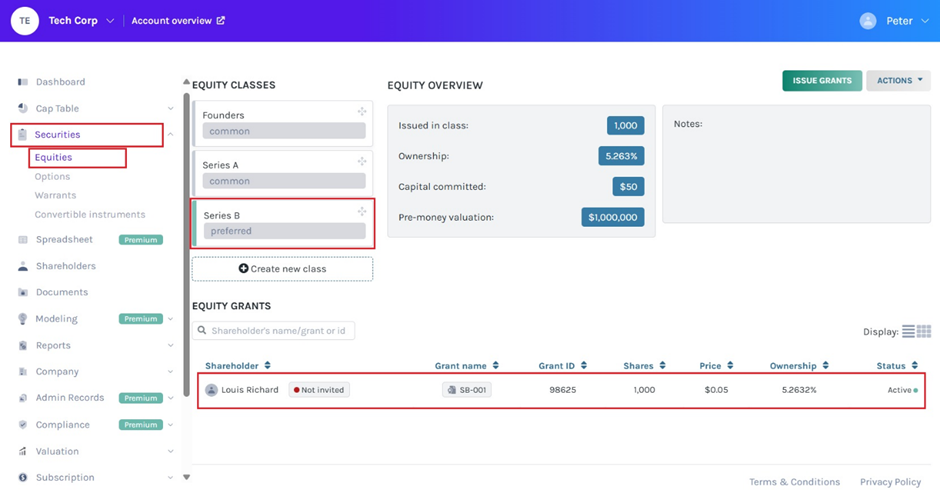The width and height of the screenshot is (940, 493).
Task: Switch to list display view icon
Action: pos(908,332)
